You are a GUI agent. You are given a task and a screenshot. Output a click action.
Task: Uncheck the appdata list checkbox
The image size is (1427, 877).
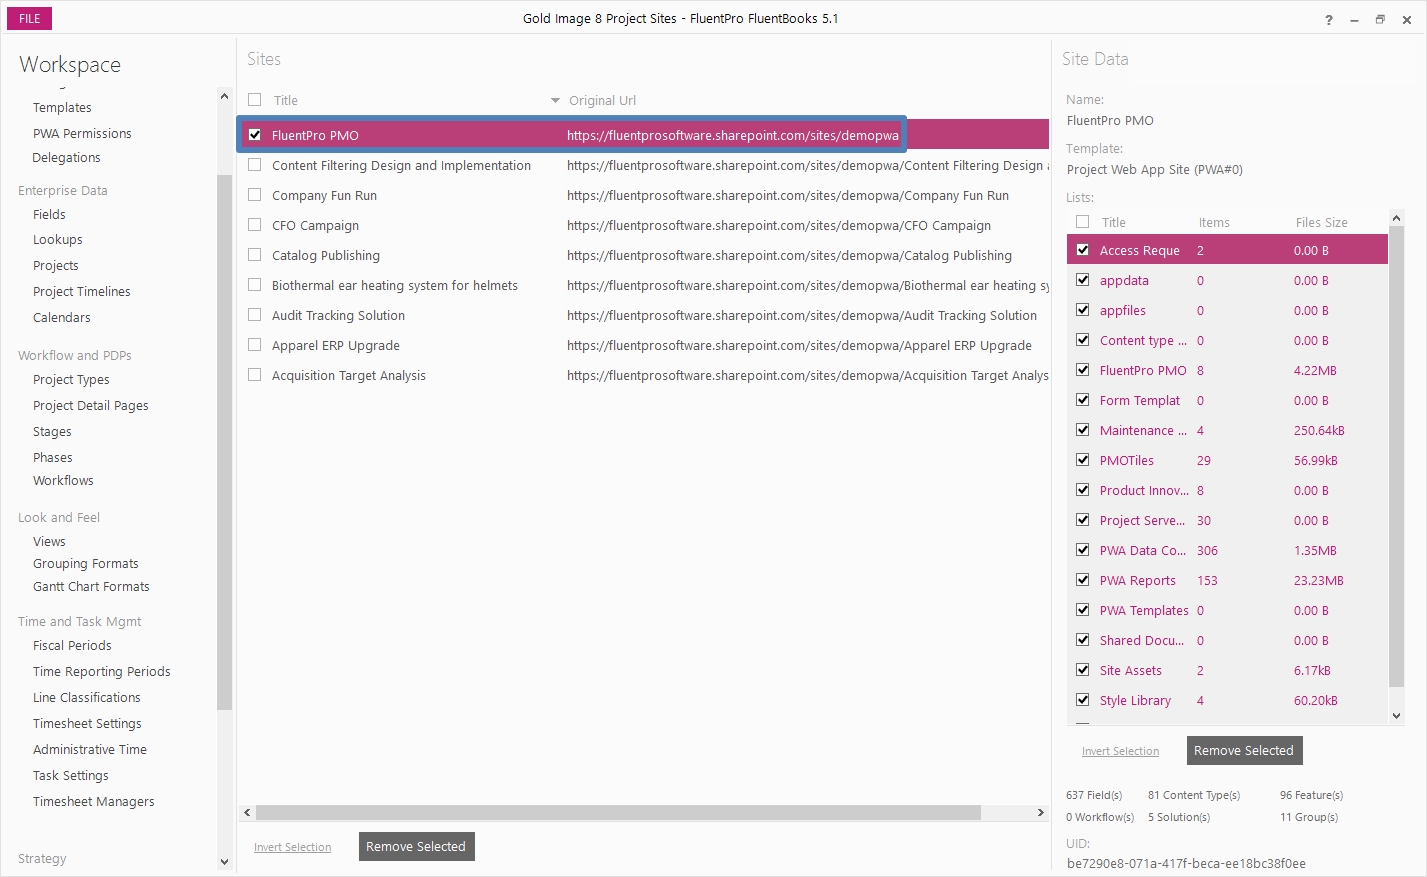1083,280
